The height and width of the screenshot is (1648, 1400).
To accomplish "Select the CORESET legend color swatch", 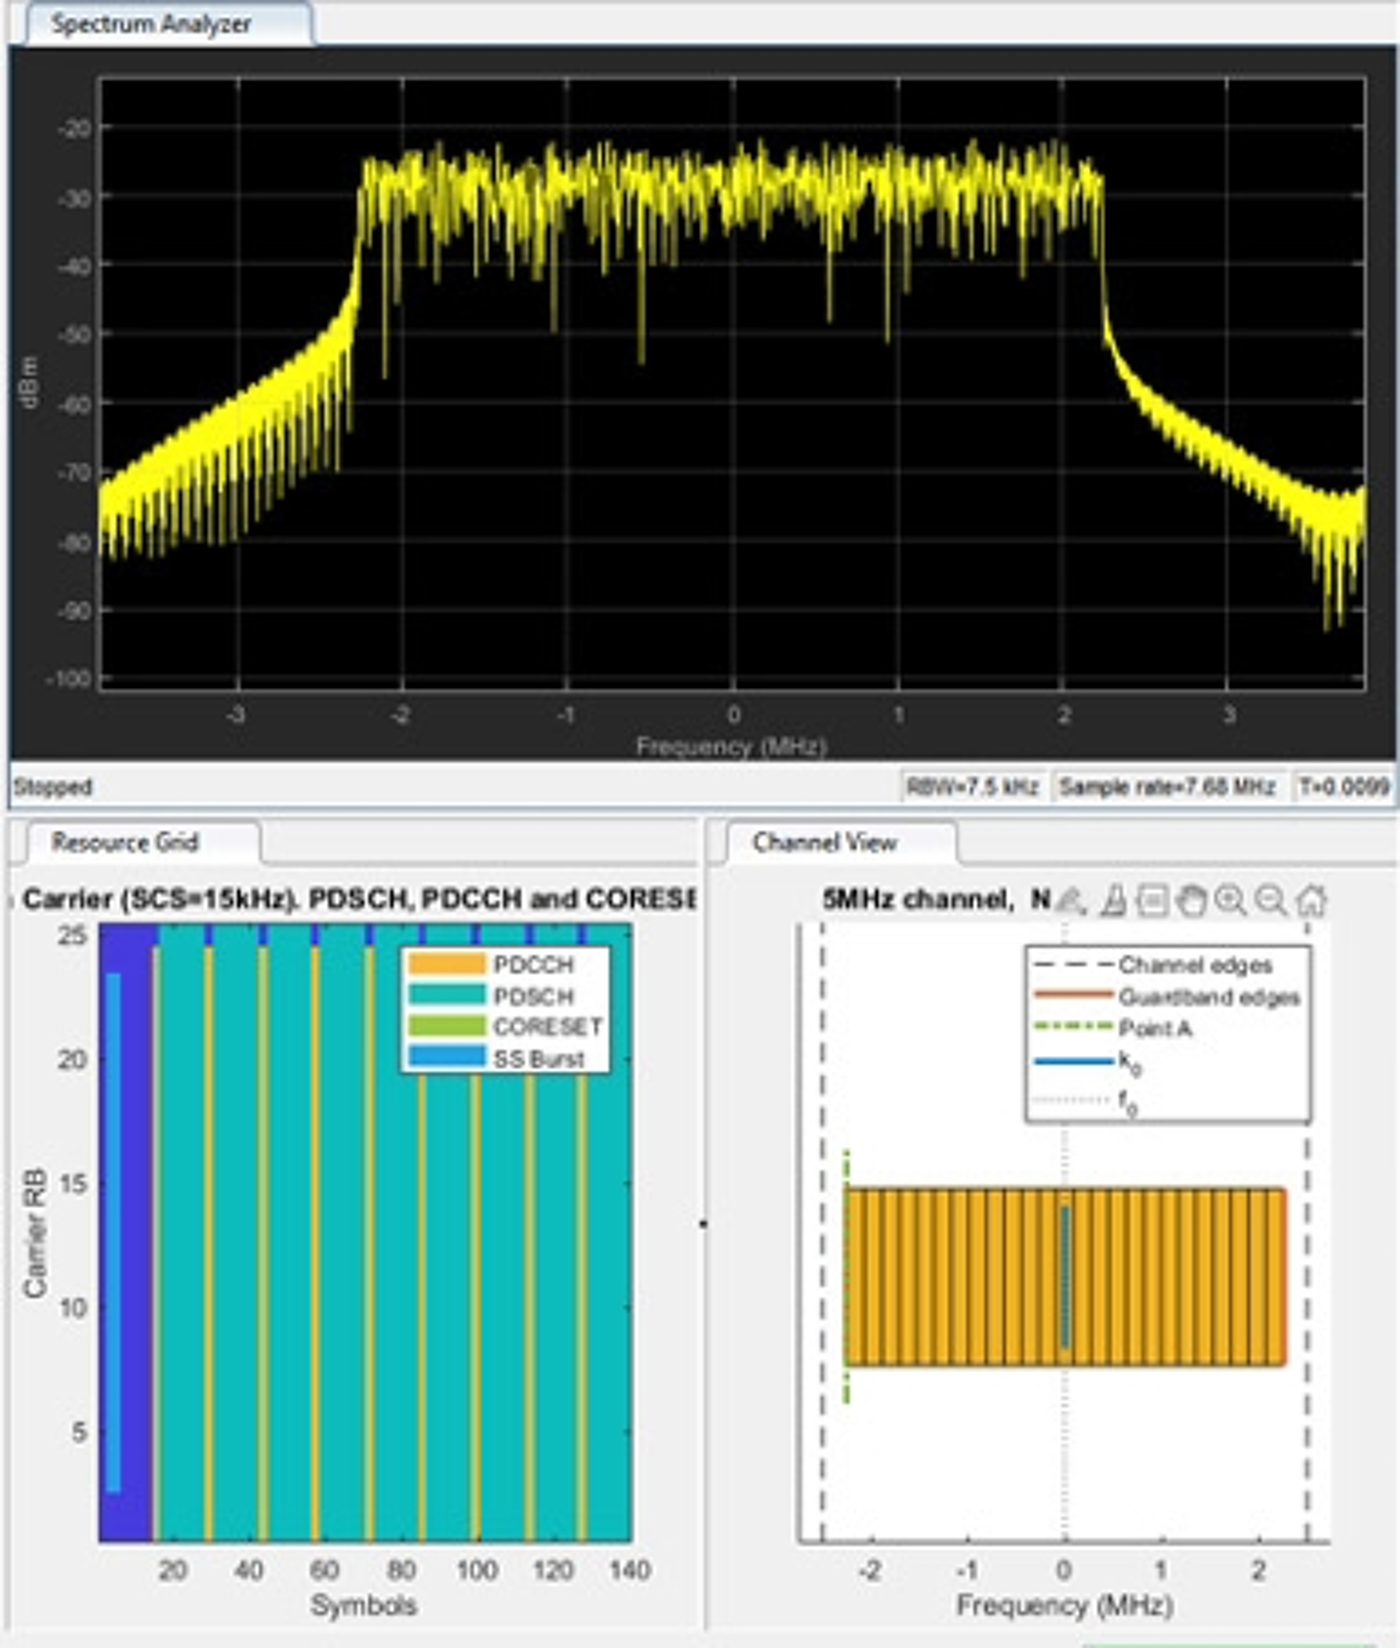I will (x=446, y=1026).
